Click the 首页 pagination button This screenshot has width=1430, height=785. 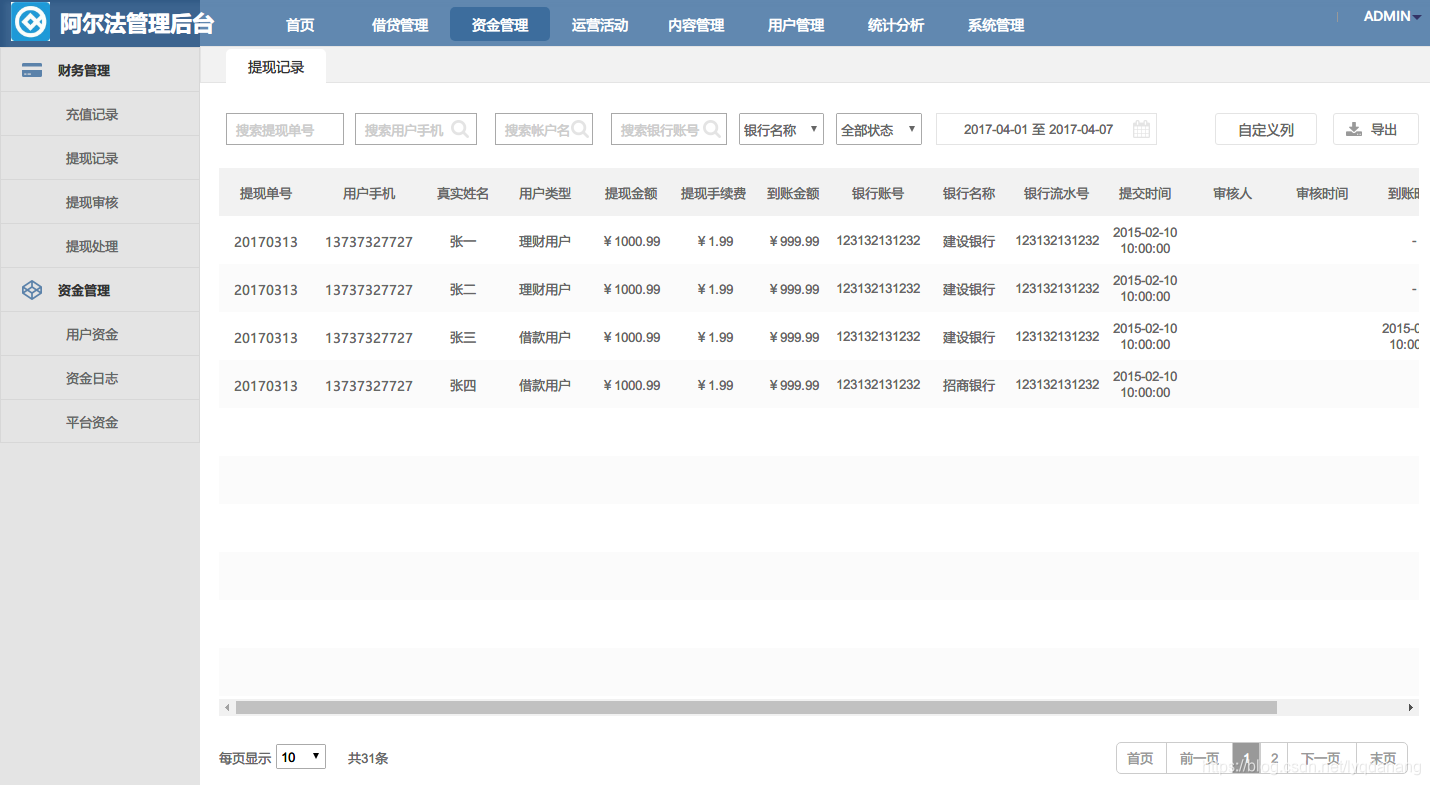pos(1141,758)
